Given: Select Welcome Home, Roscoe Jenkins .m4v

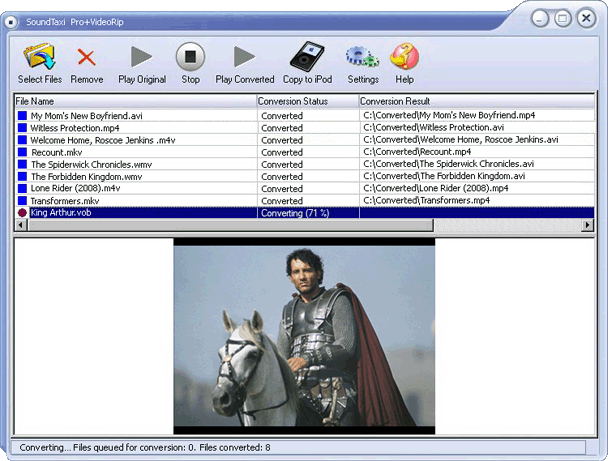Looking at the screenshot, I should (103, 140).
